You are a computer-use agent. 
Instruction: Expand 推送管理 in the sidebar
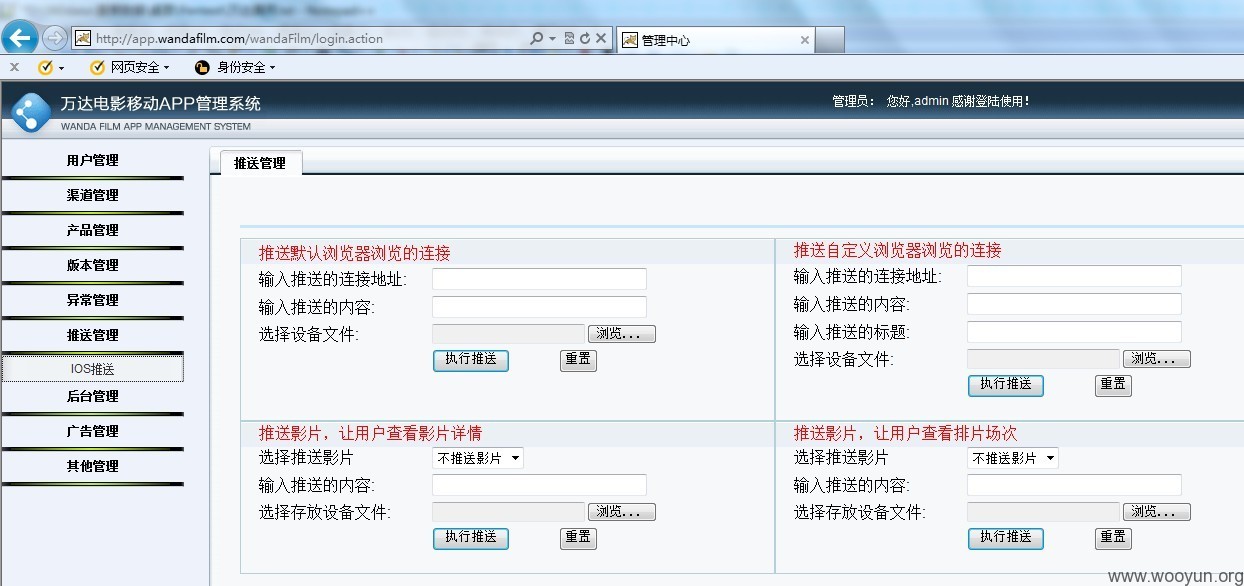tap(92, 335)
